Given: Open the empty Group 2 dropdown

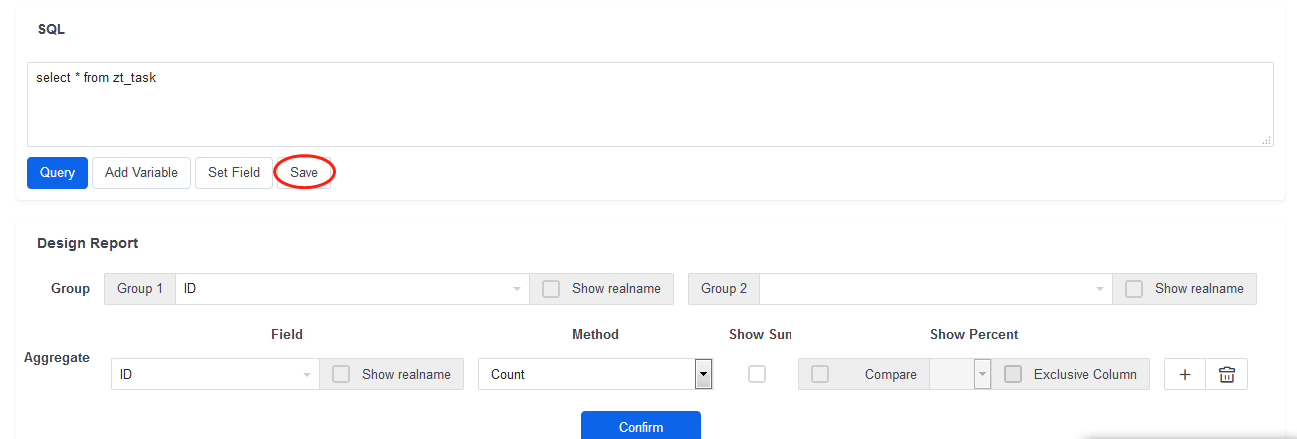Looking at the screenshot, I should coord(935,289).
